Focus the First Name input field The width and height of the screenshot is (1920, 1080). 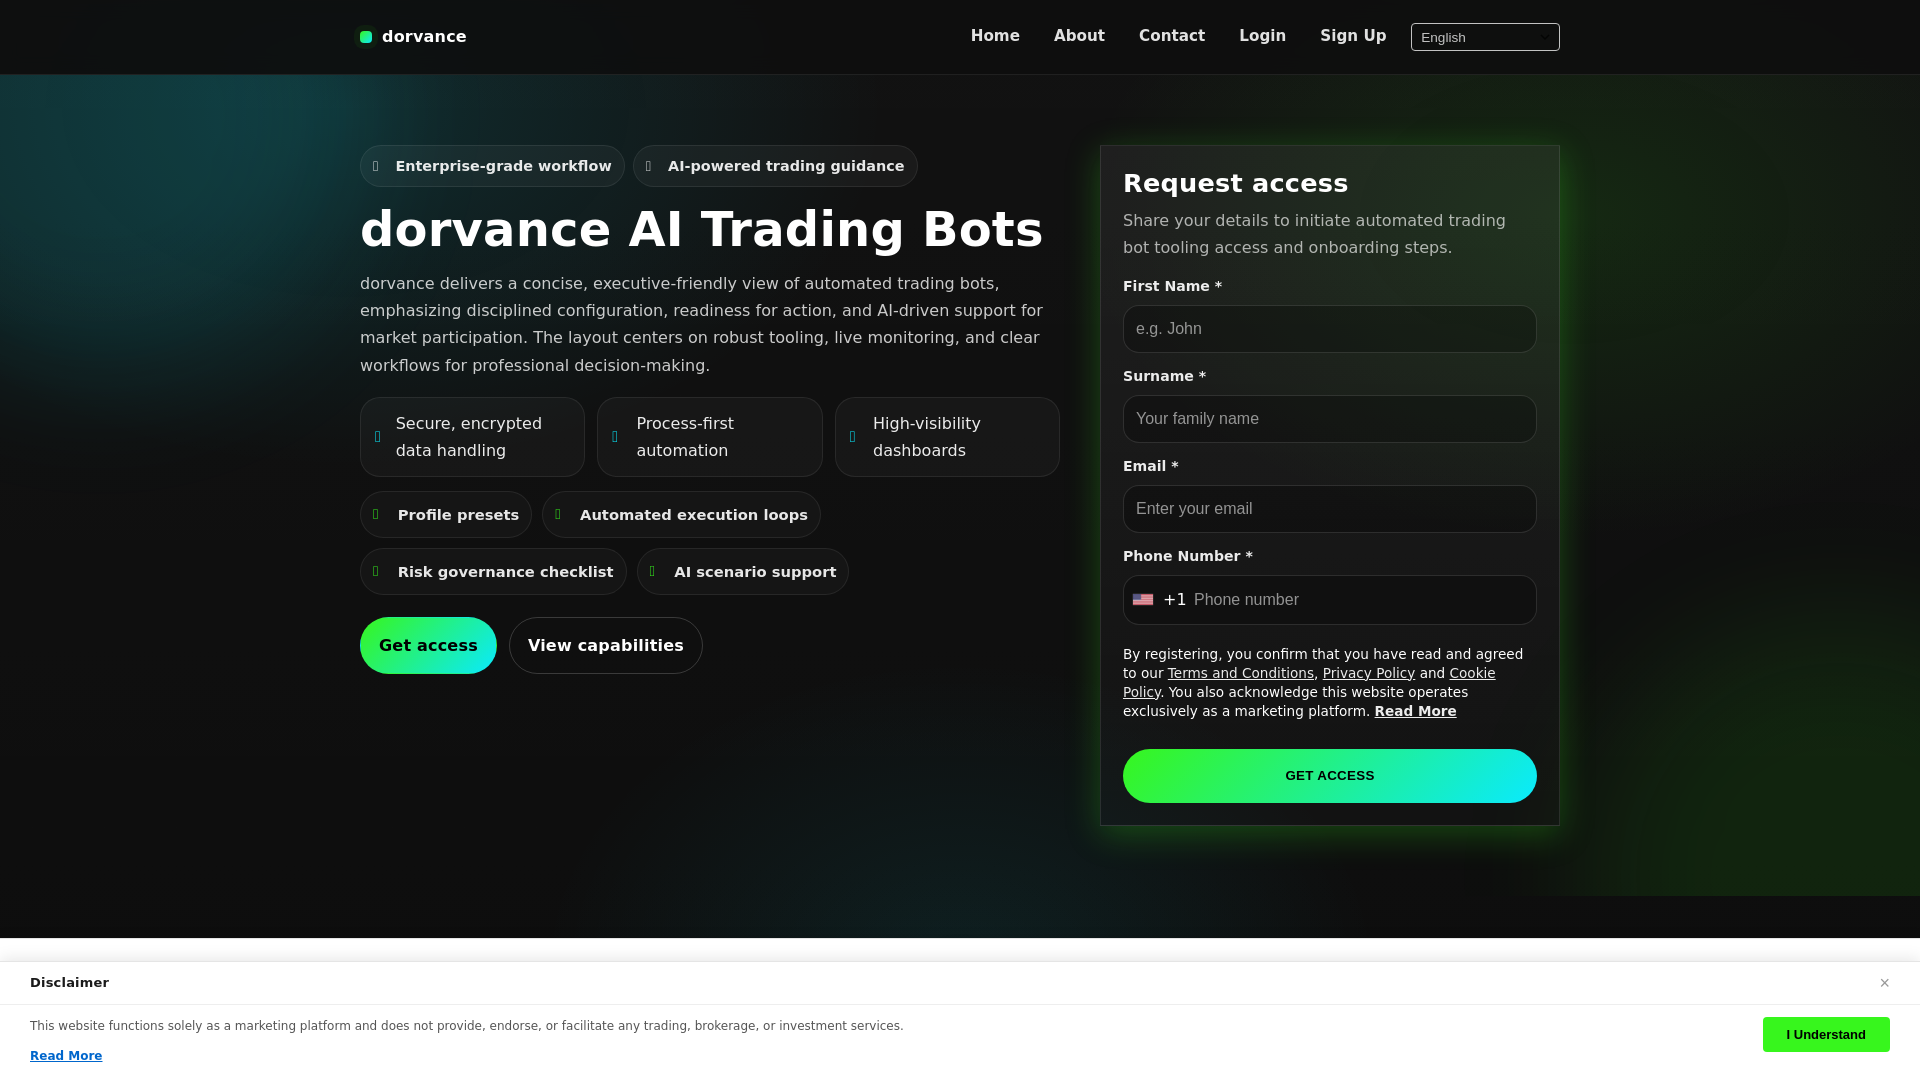pyautogui.click(x=1330, y=329)
